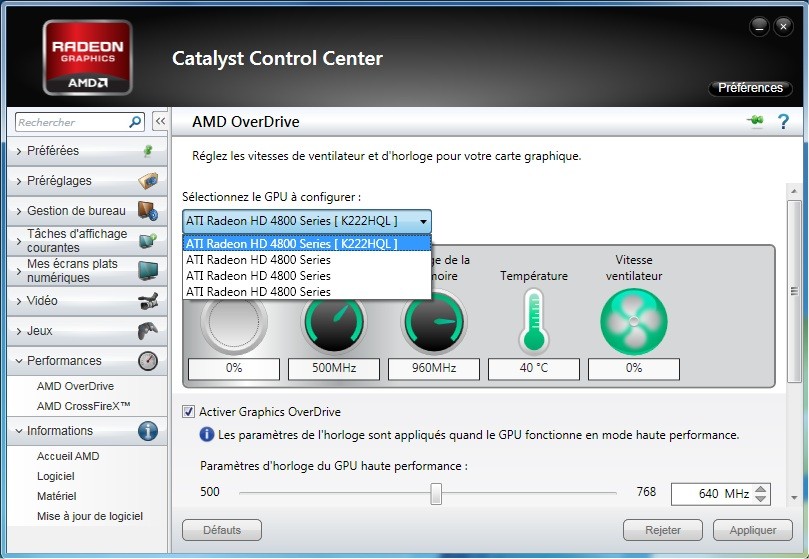Screen dimensions: 809x559
Task: Open the Logiciel information page
Action: (56, 476)
